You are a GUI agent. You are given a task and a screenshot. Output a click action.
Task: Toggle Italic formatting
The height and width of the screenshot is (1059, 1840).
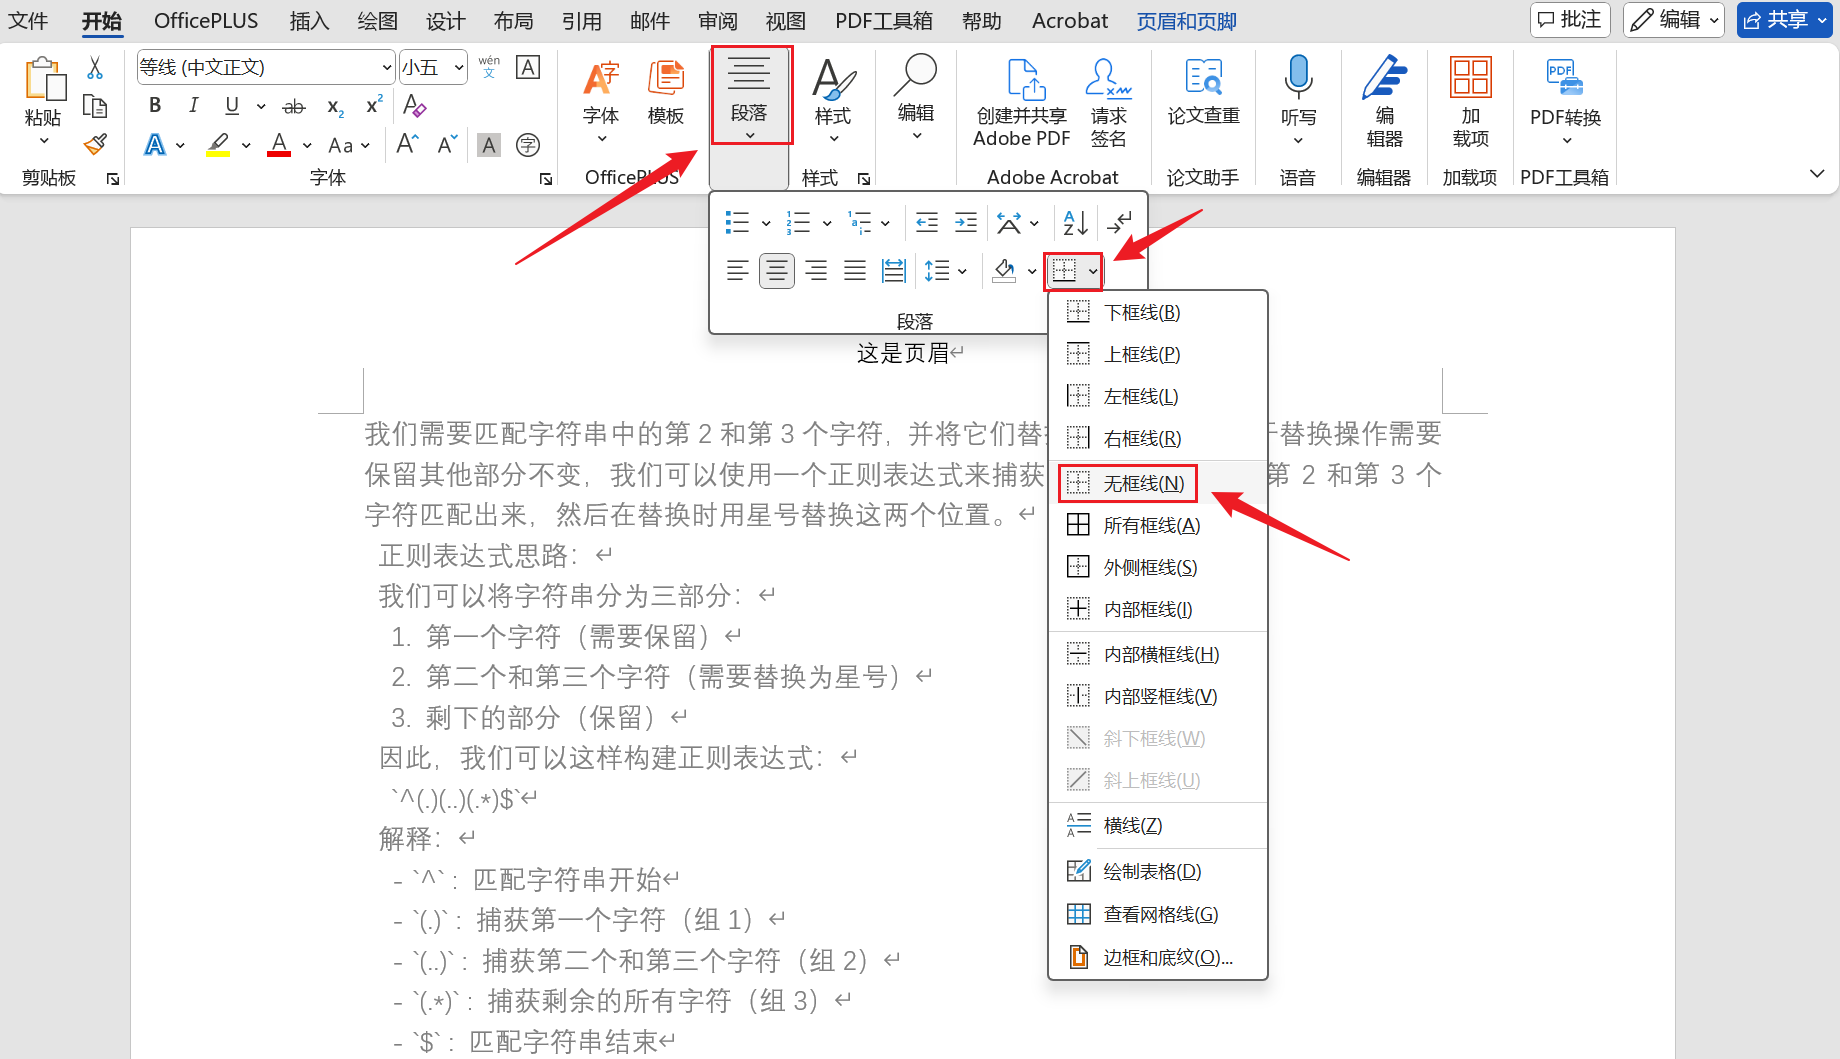193,106
